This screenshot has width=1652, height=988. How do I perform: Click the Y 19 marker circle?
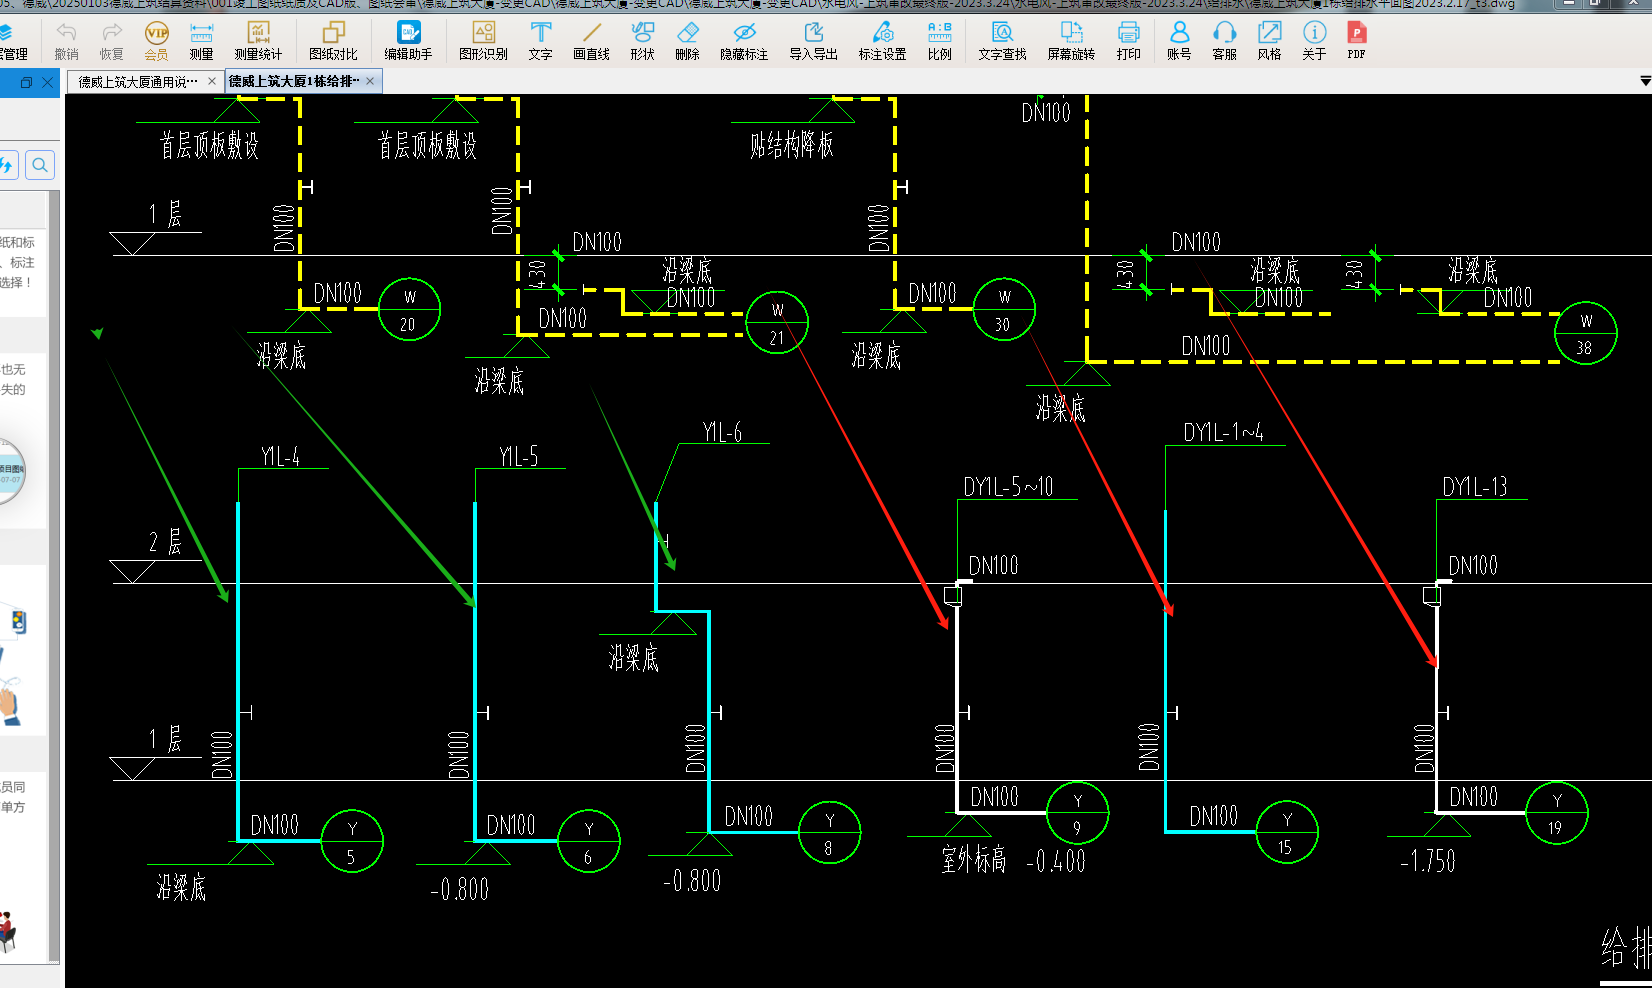[1557, 813]
